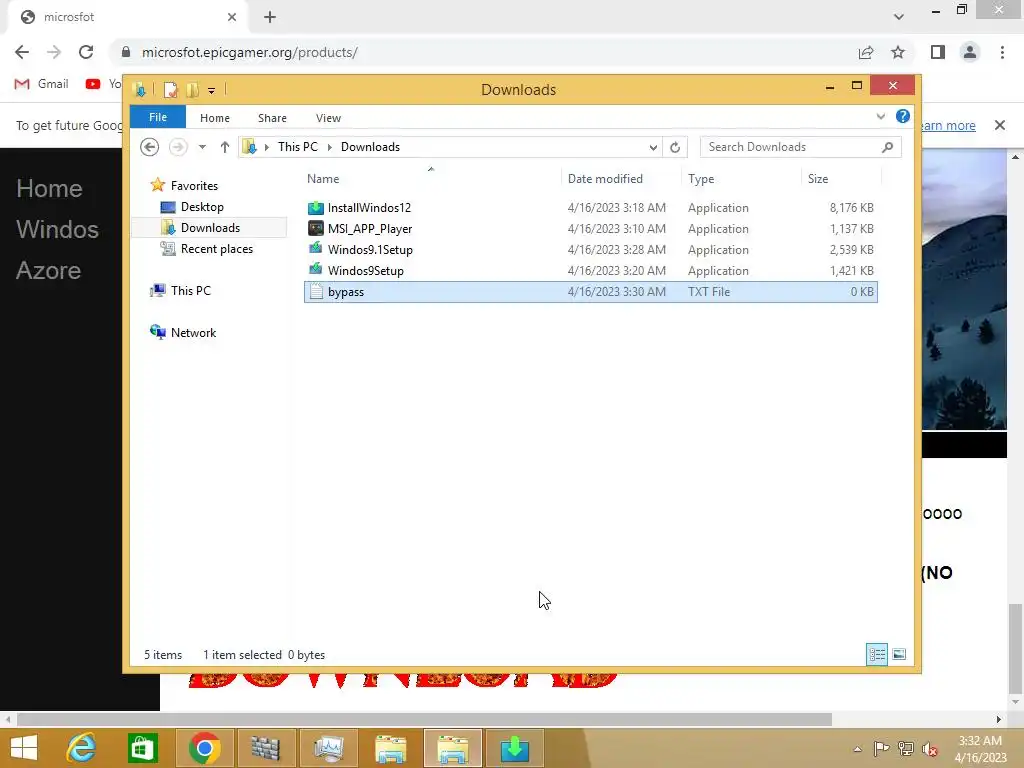Open Internet Explorer from the taskbar

tap(82, 748)
